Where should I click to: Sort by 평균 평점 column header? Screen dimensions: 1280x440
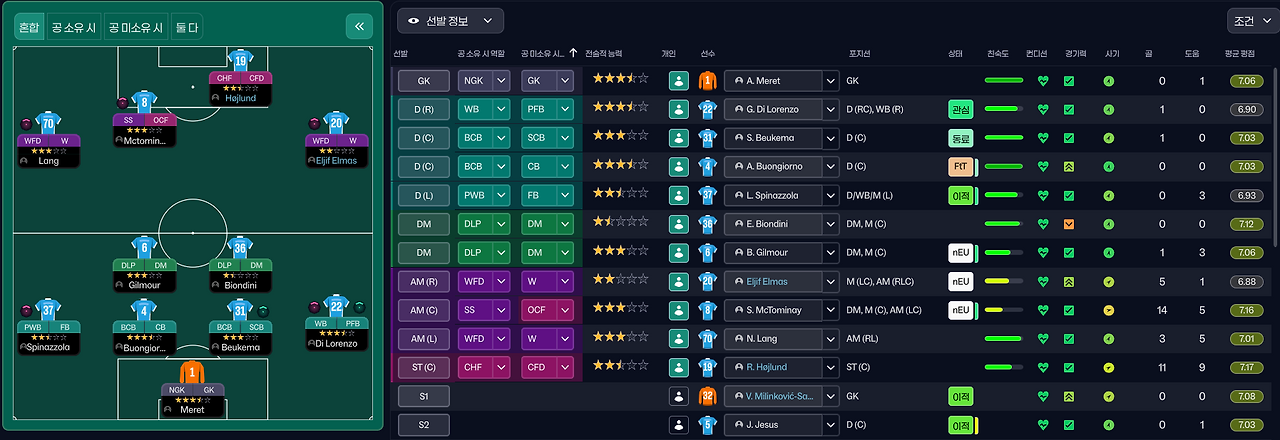tap(1239, 53)
